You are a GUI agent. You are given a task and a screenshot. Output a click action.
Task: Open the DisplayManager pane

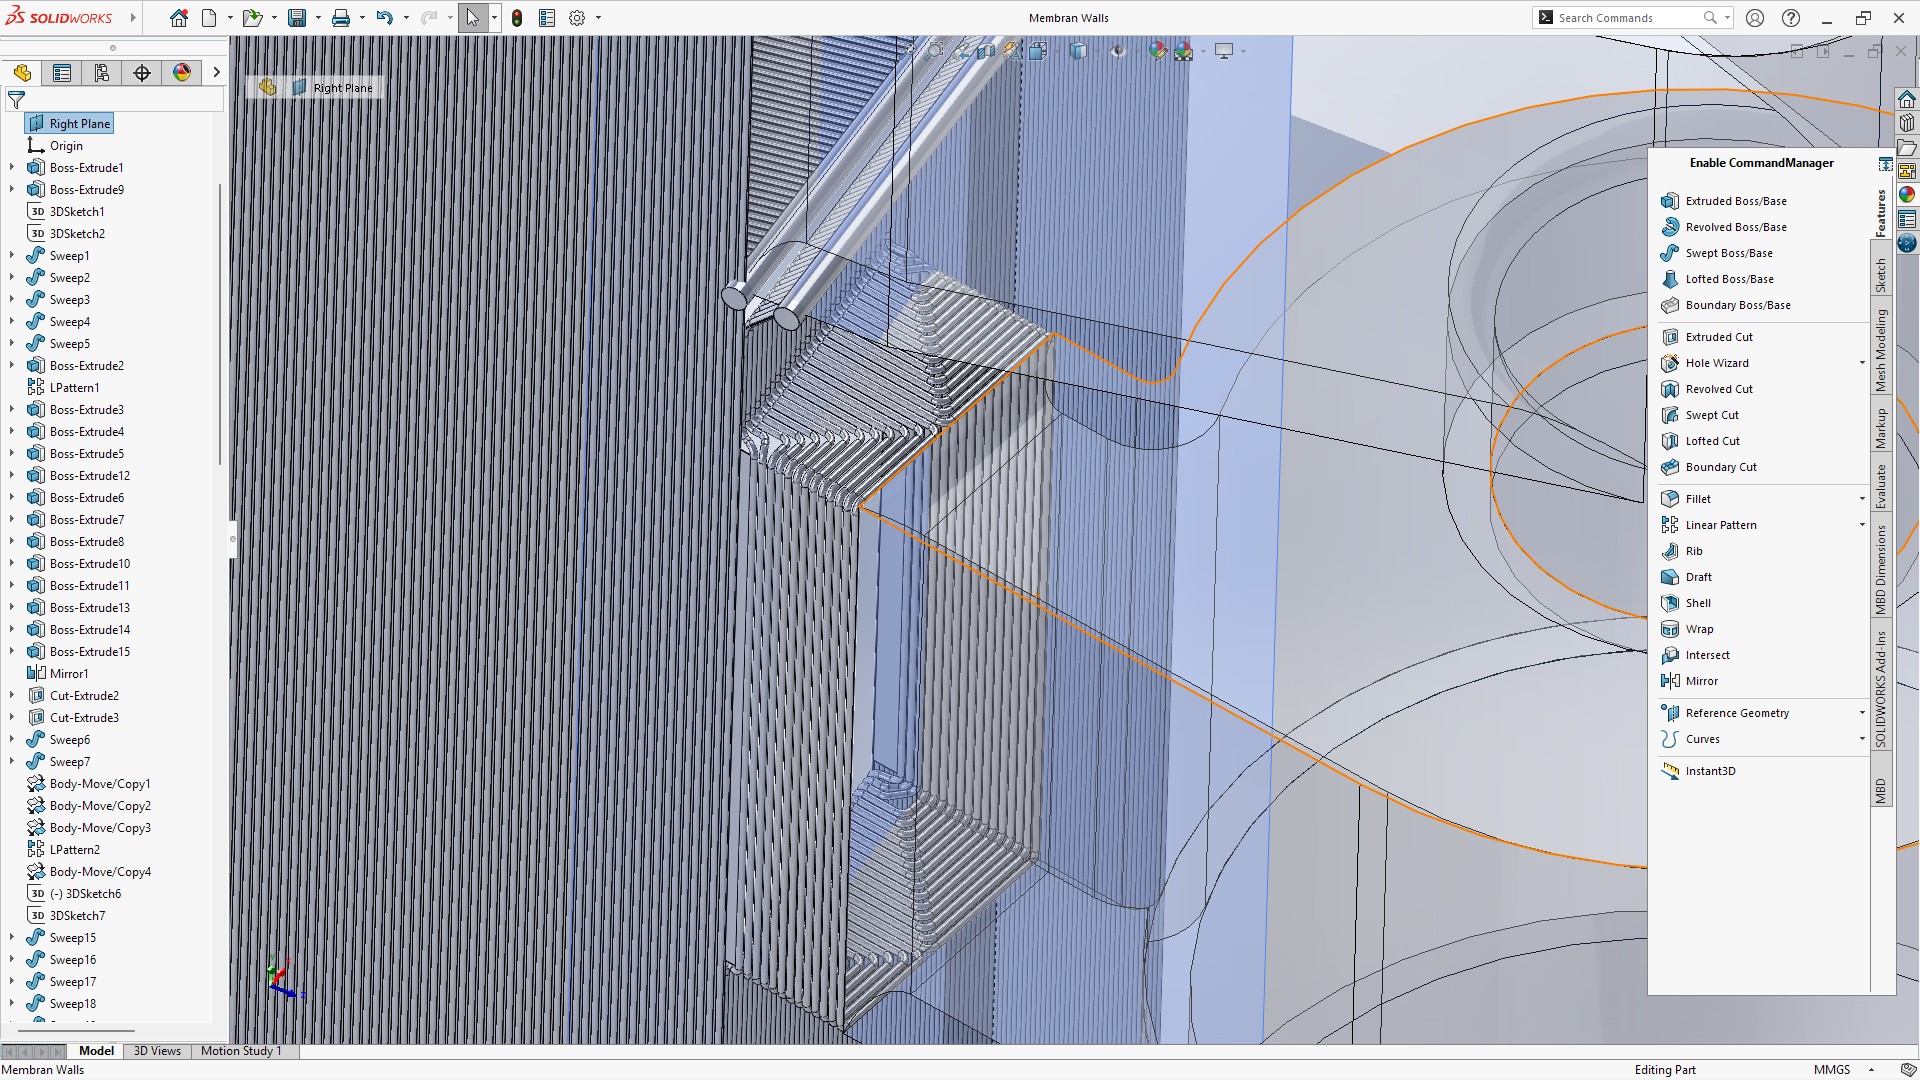181,72
